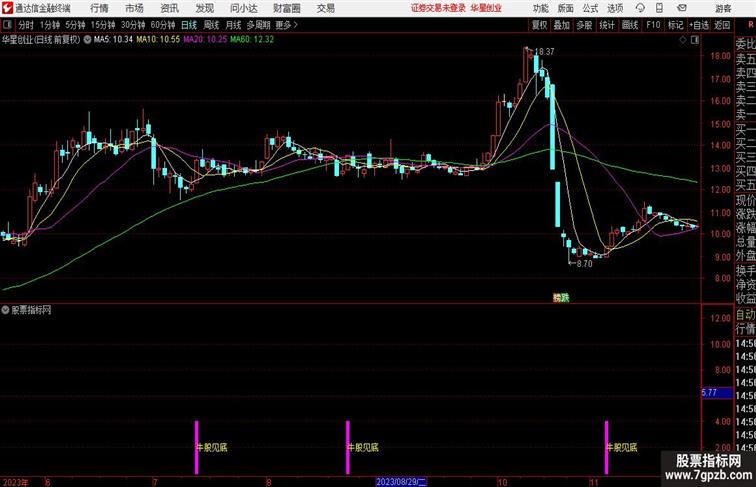Add stock with +自选 button
The image size is (756, 487).
pyautogui.click(x=699, y=25)
